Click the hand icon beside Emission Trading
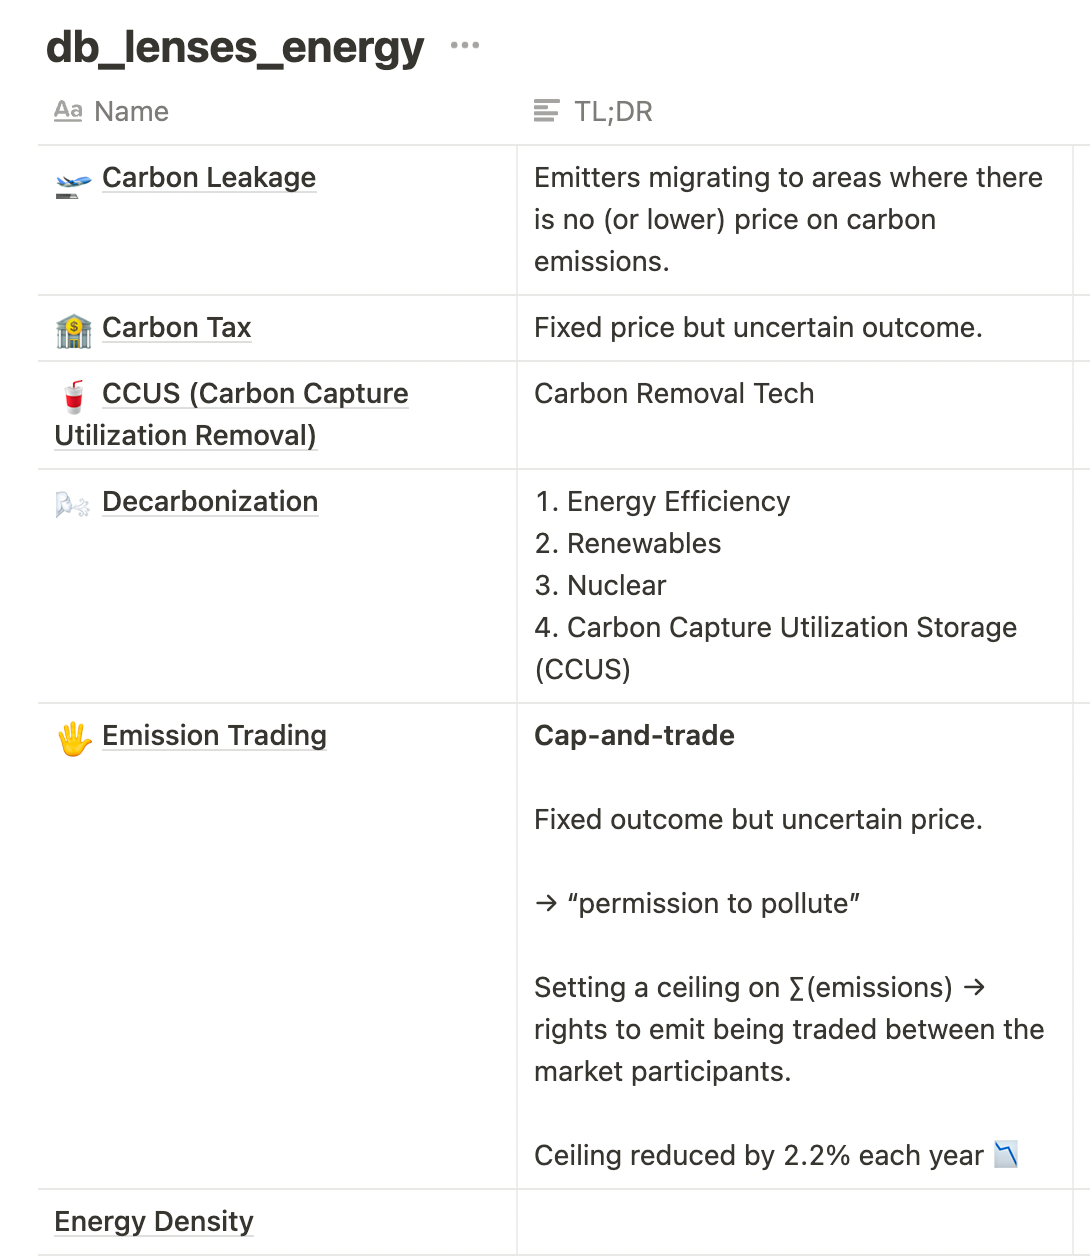1090x1256 pixels. (x=73, y=739)
